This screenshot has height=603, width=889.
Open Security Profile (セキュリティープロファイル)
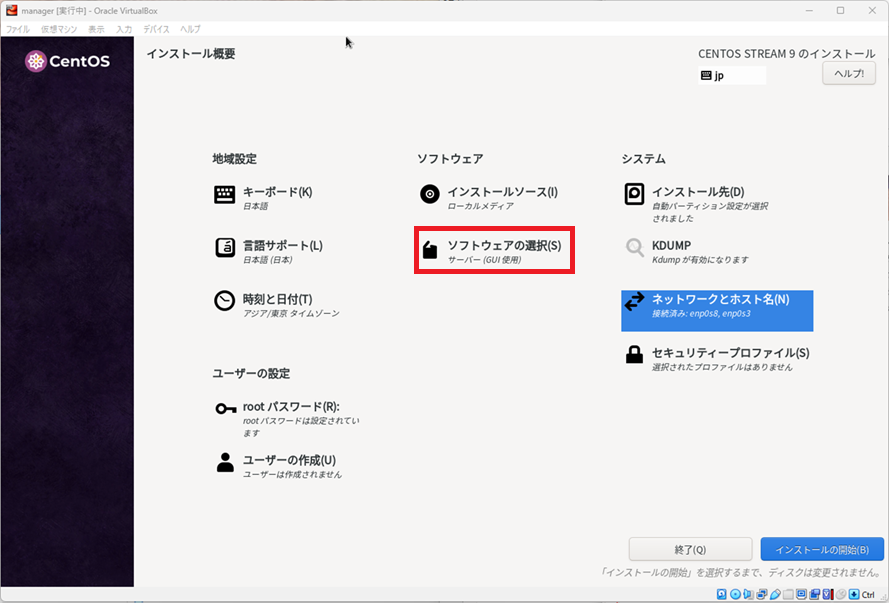pyautogui.click(x=717, y=359)
